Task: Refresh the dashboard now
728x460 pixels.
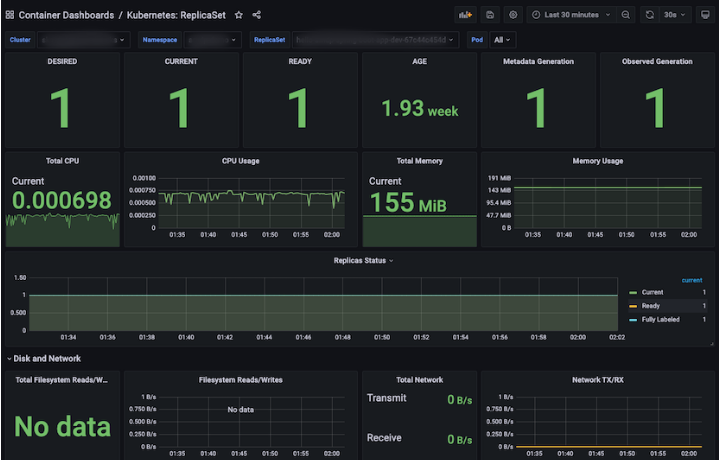Action: pos(650,15)
